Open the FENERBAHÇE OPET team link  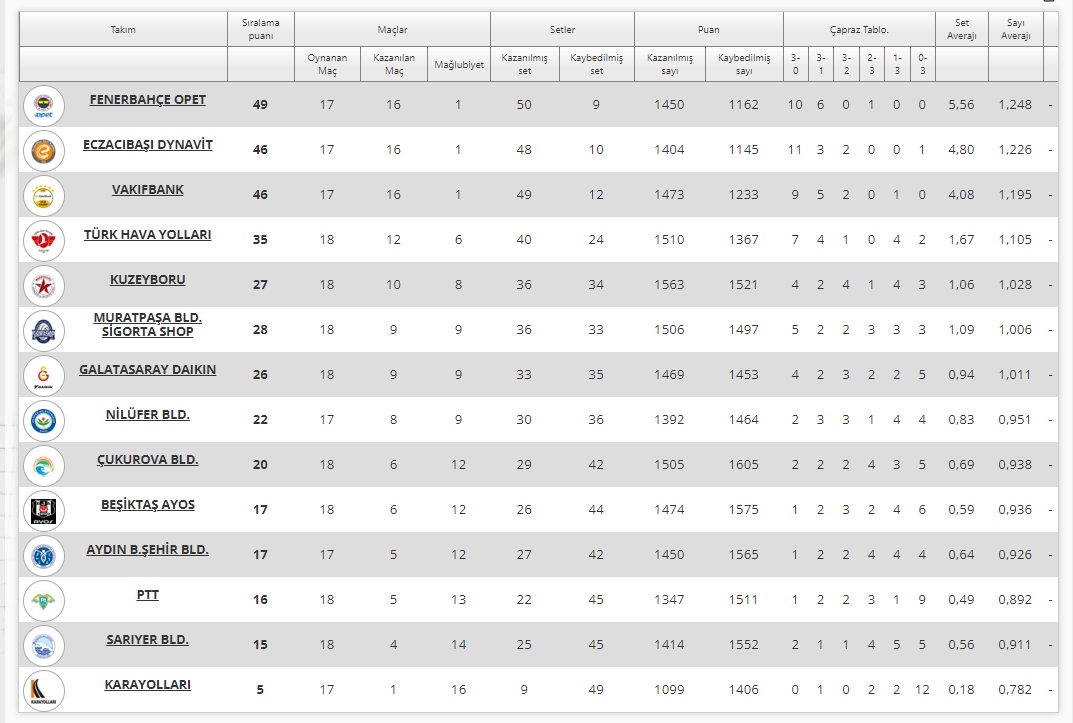[148, 100]
